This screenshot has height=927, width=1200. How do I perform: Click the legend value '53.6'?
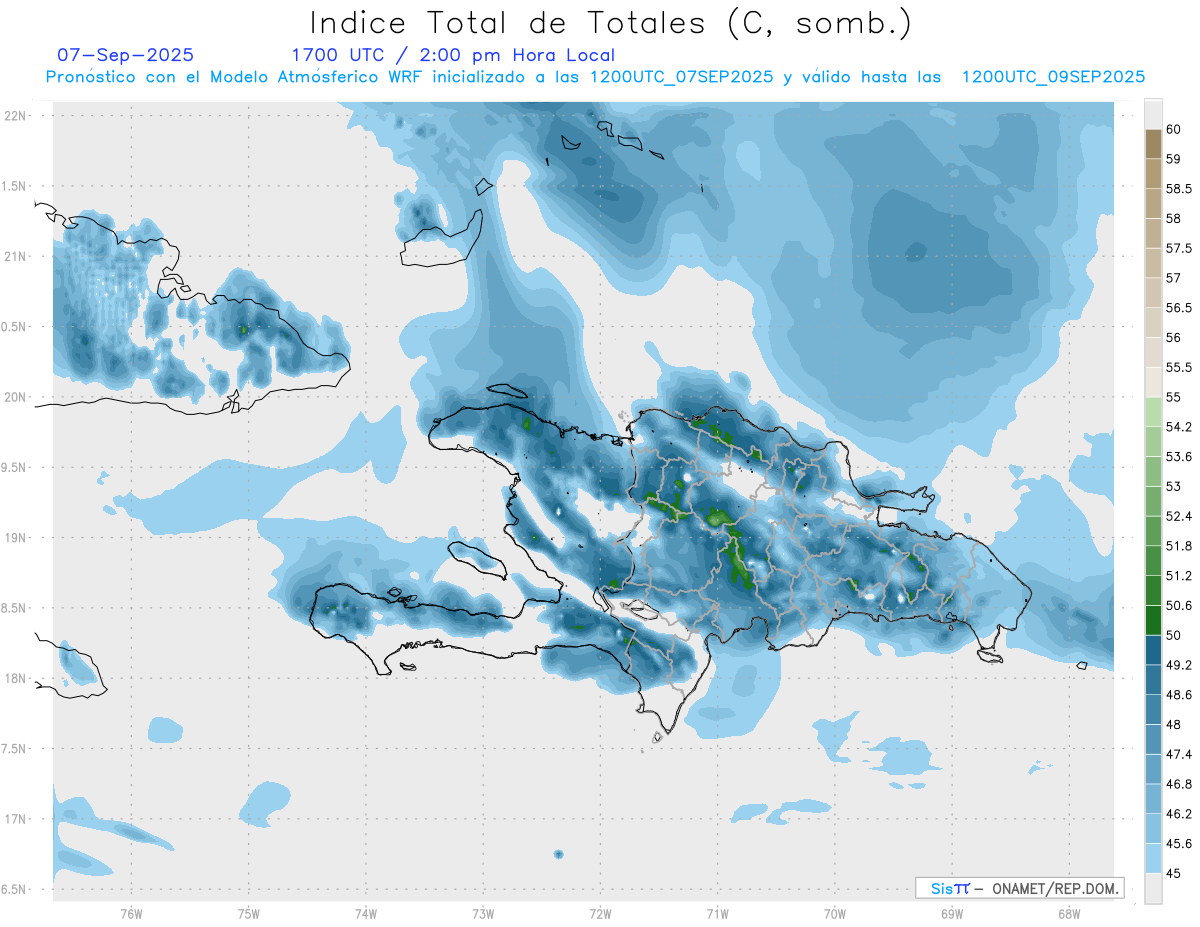(x=1178, y=457)
